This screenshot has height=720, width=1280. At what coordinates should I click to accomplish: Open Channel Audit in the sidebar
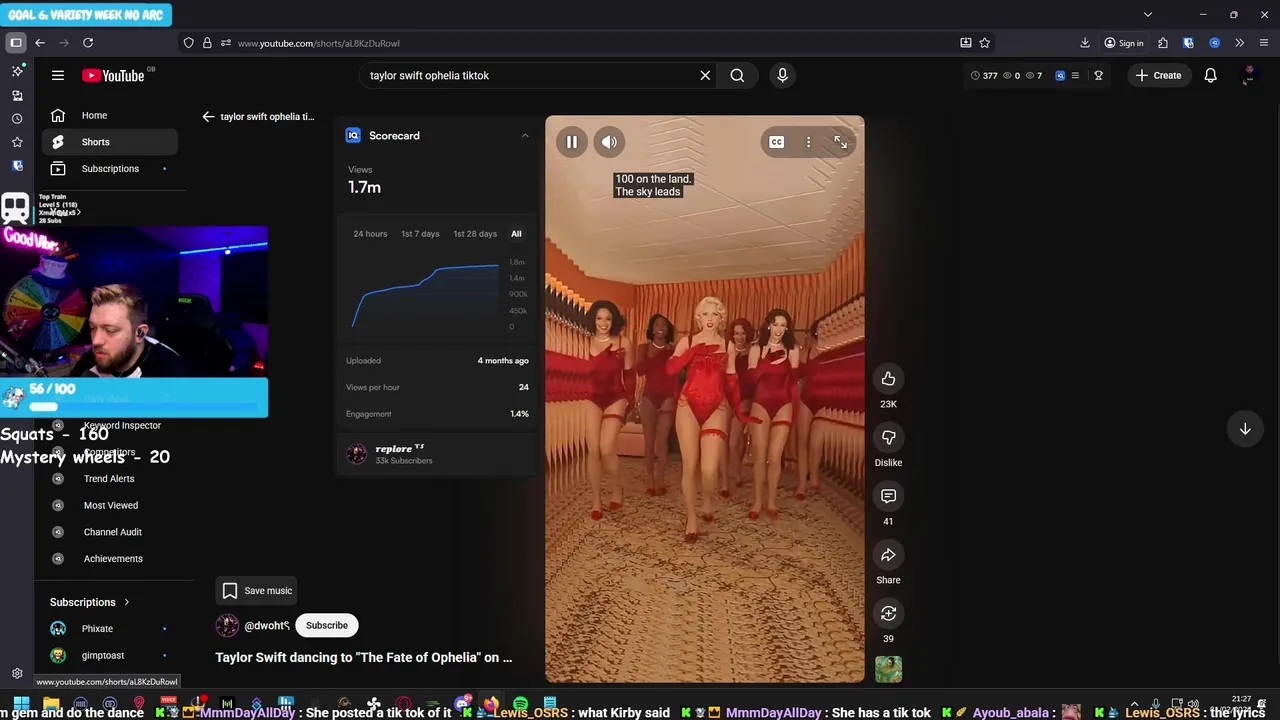pyautogui.click(x=113, y=532)
